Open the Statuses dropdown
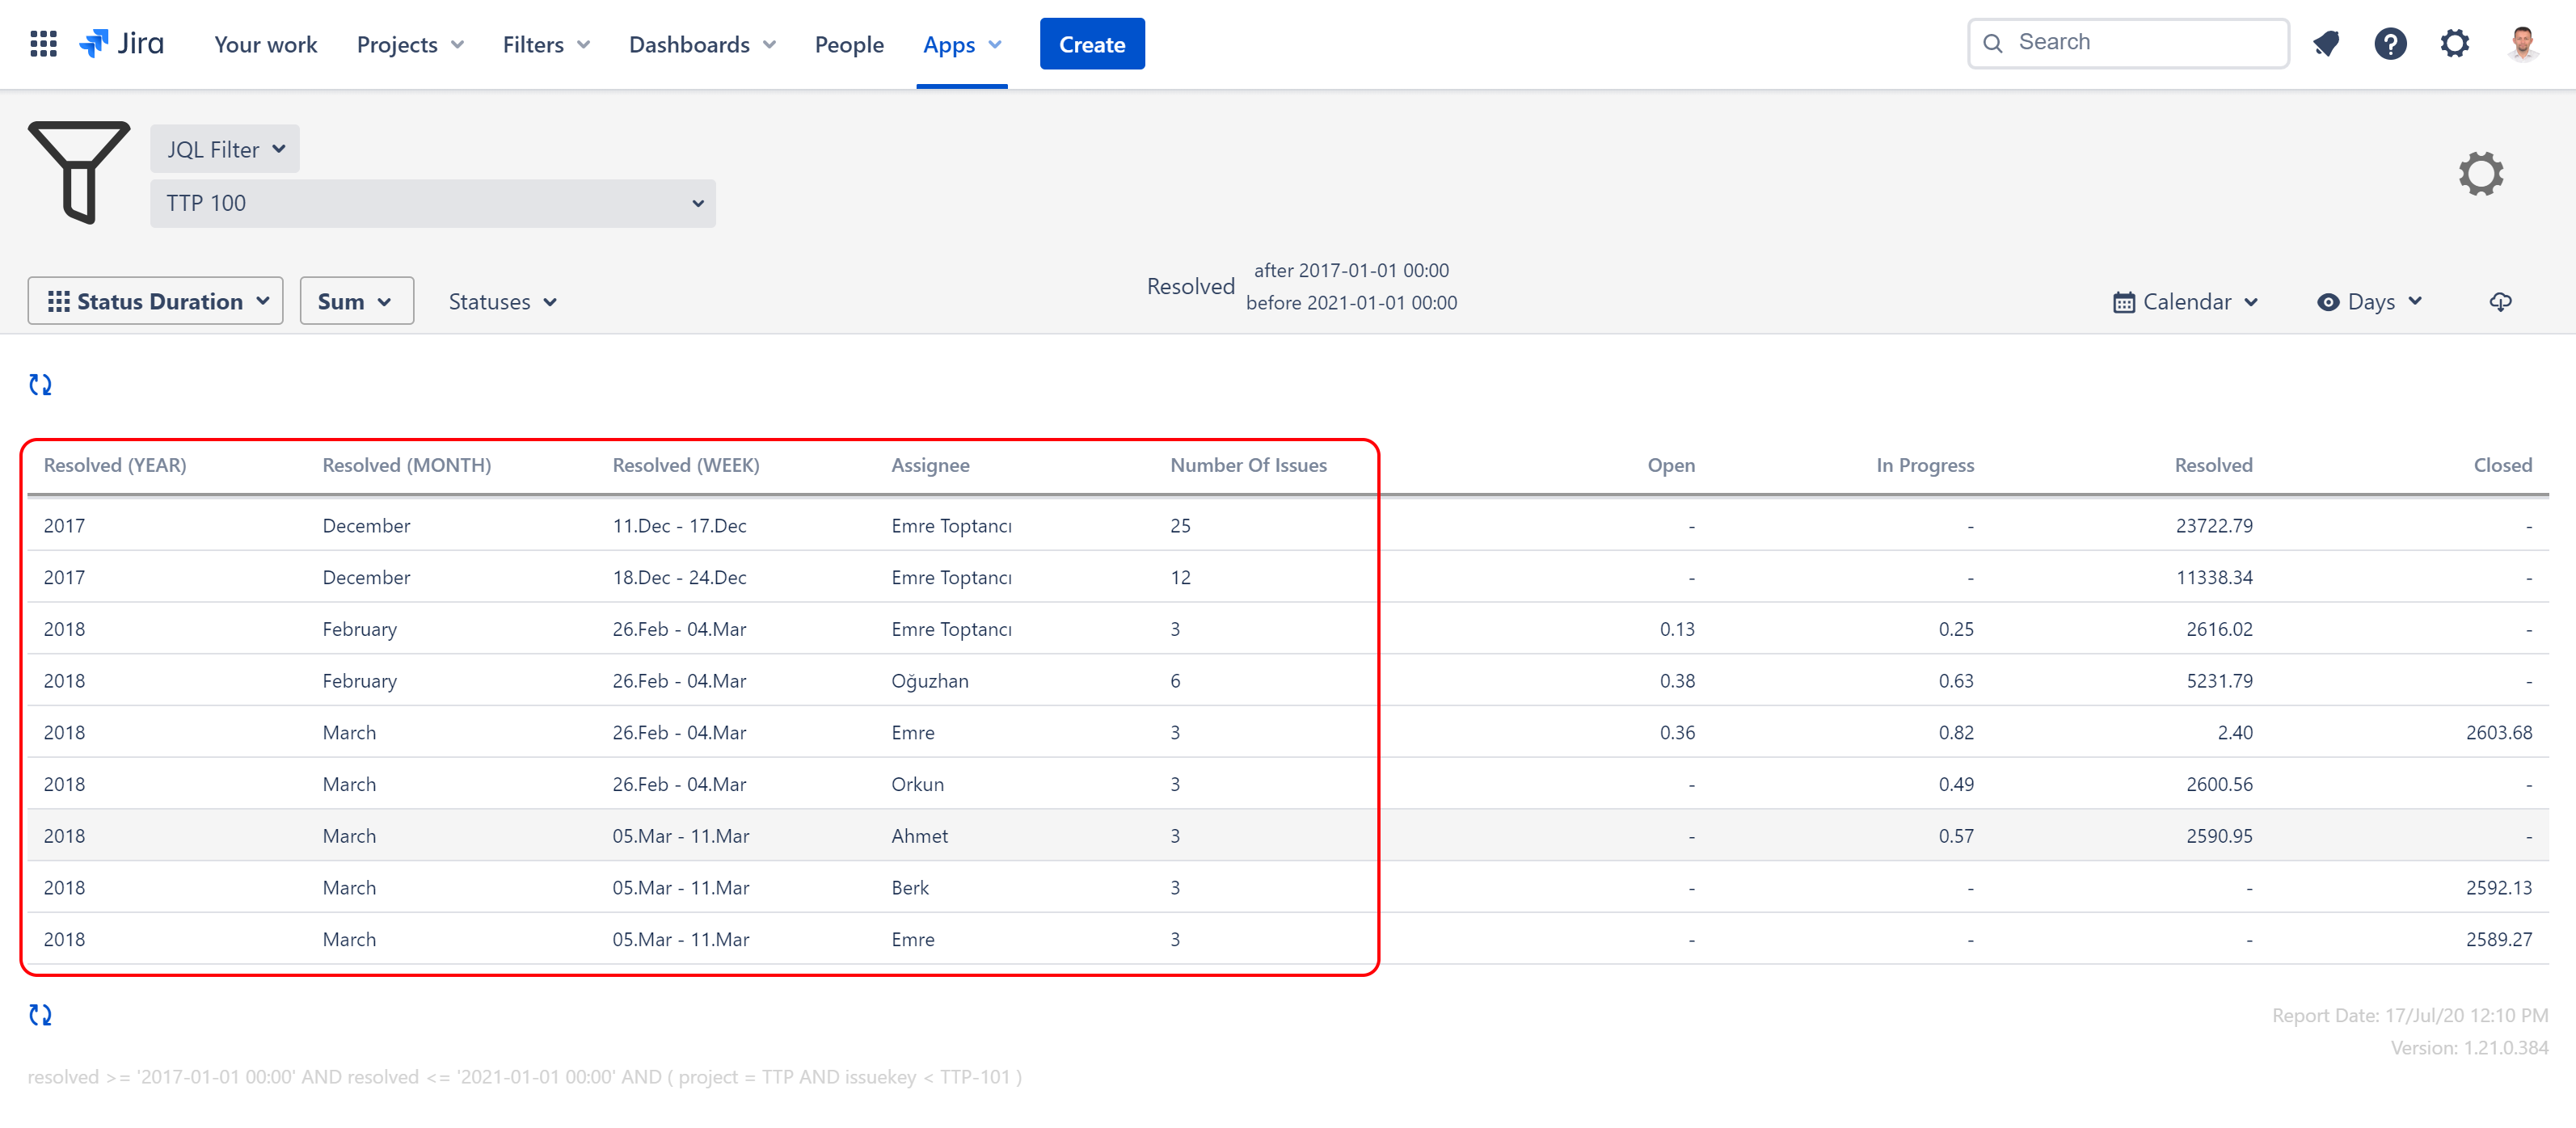This screenshot has width=2576, height=1128. pos(504,301)
